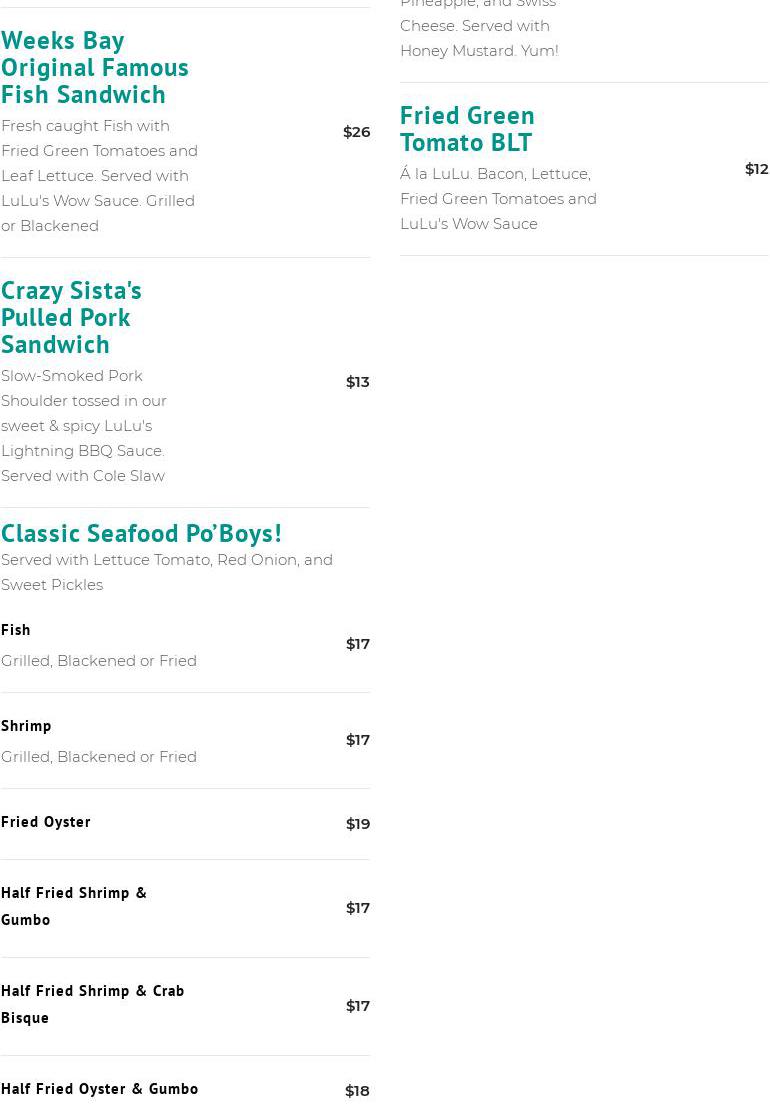
Task: Click the 'Slow-Smoked Pork Shoulder' description text
Action: tap(84, 426)
